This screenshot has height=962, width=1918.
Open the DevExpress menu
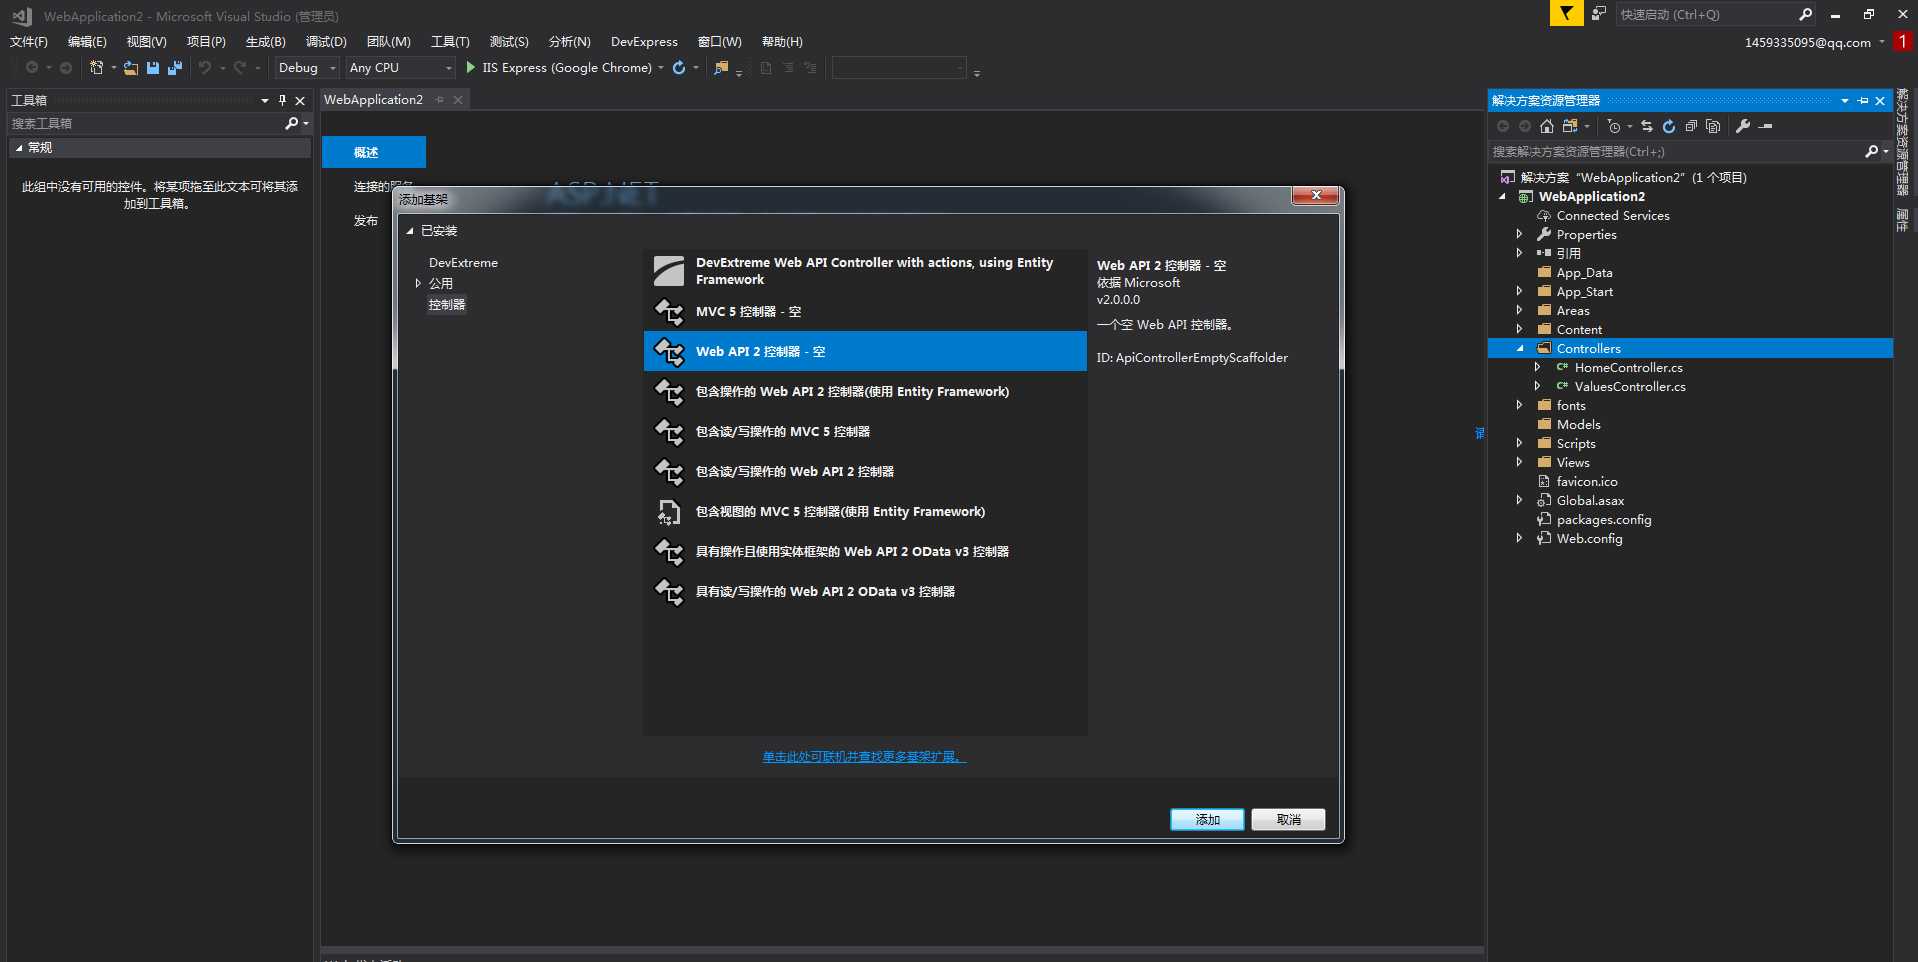pos(644,42)
